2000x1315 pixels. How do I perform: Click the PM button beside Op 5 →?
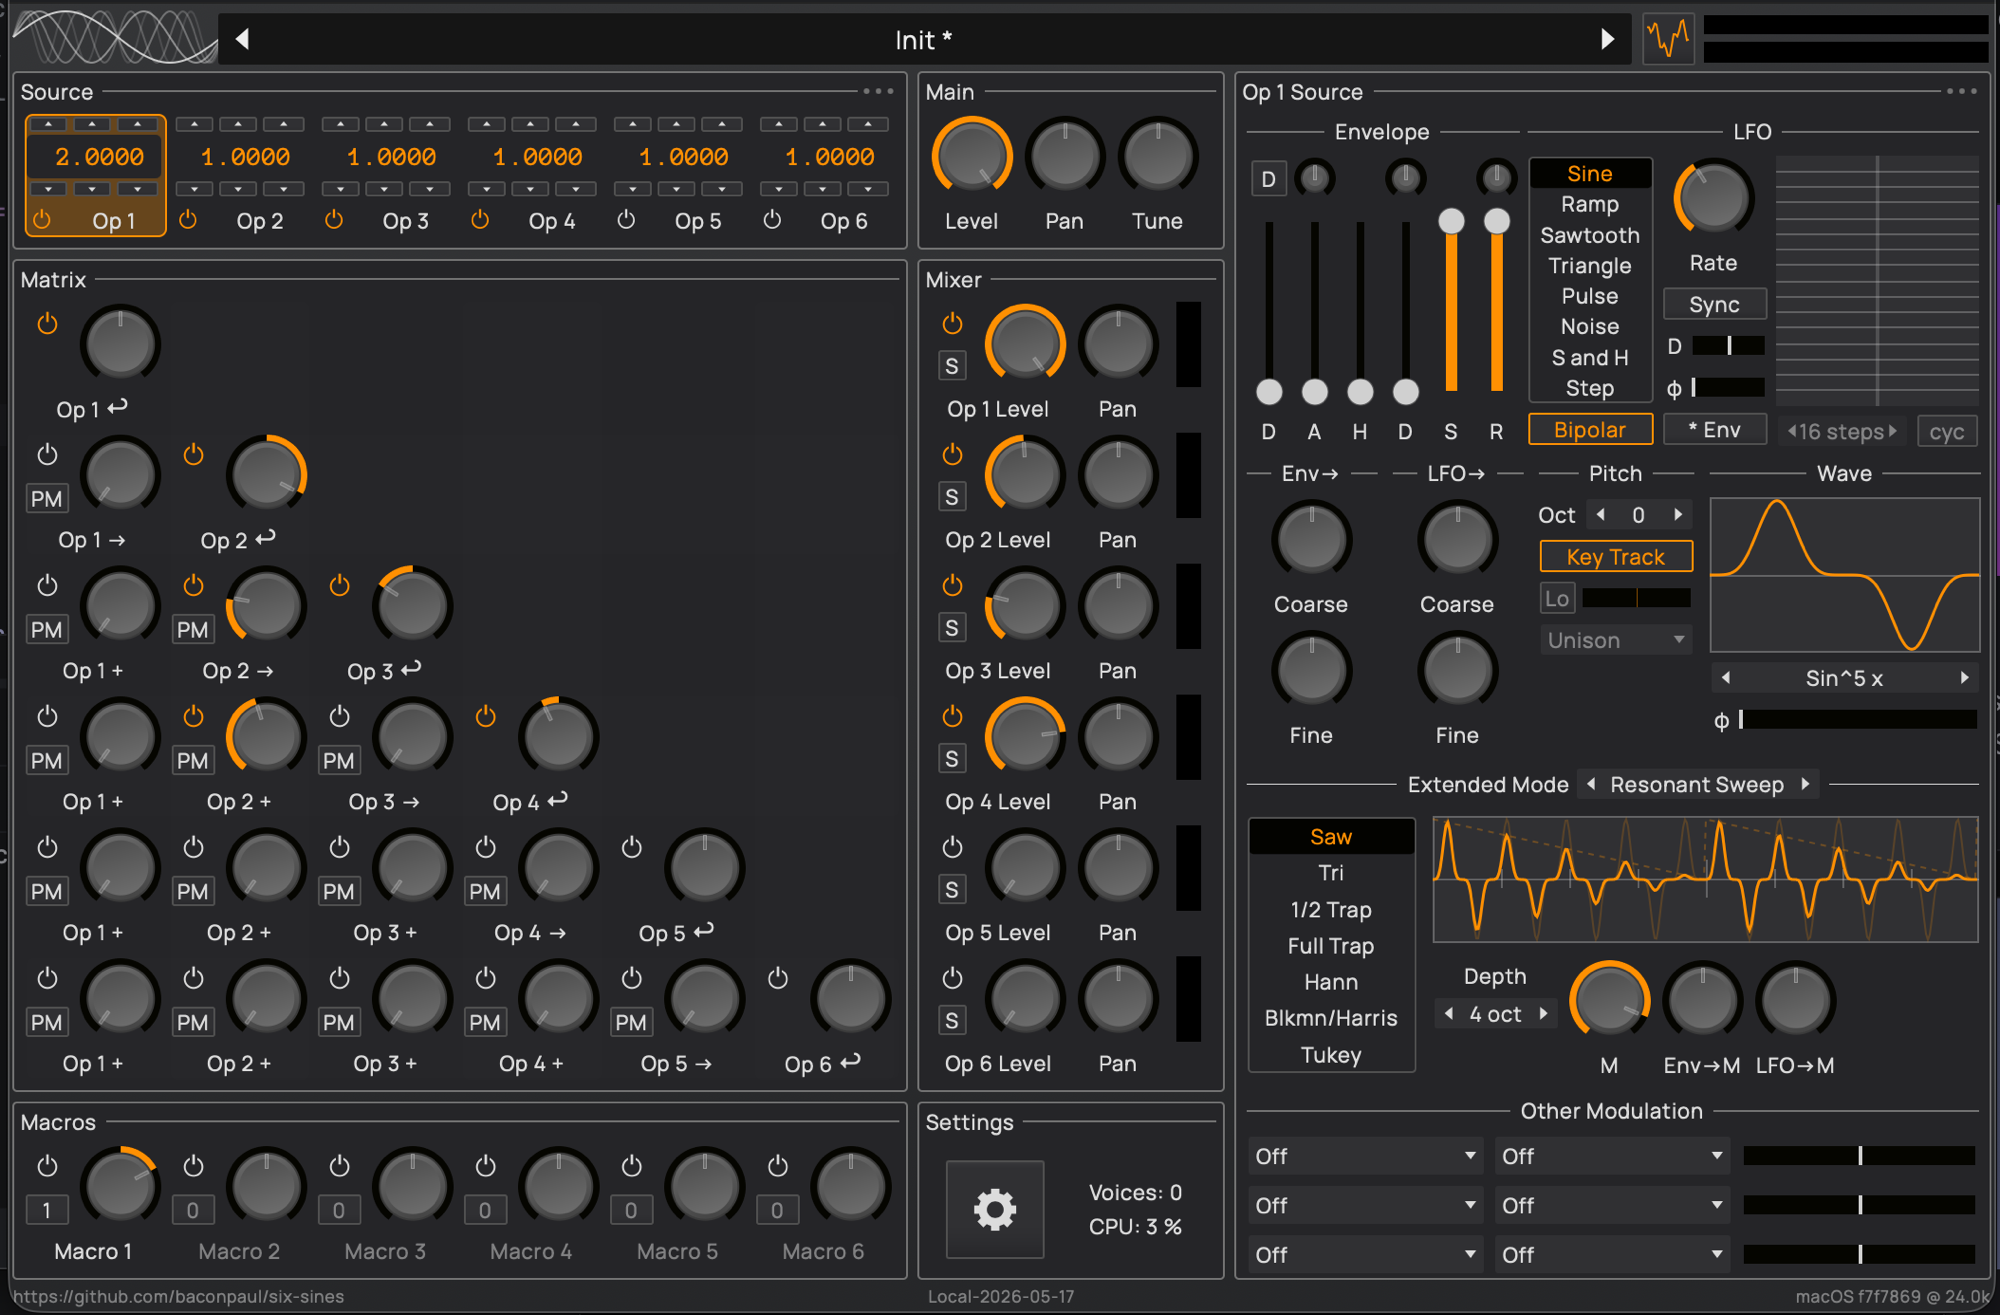(631, 1023)
